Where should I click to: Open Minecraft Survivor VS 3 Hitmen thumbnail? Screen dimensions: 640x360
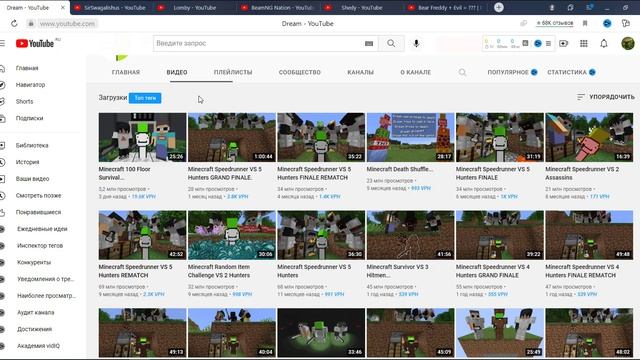coord(411,235)
